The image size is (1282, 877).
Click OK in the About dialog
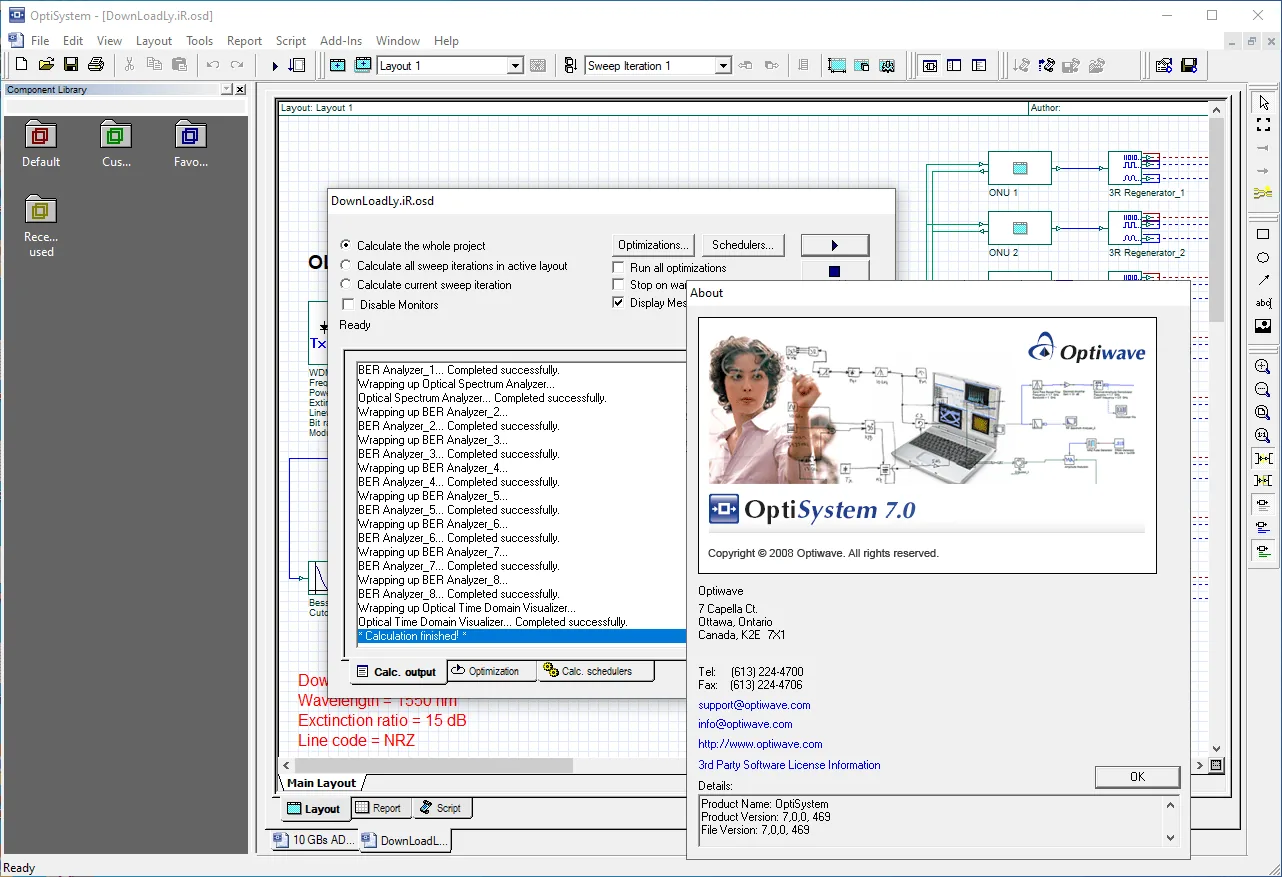(1137, 777)
